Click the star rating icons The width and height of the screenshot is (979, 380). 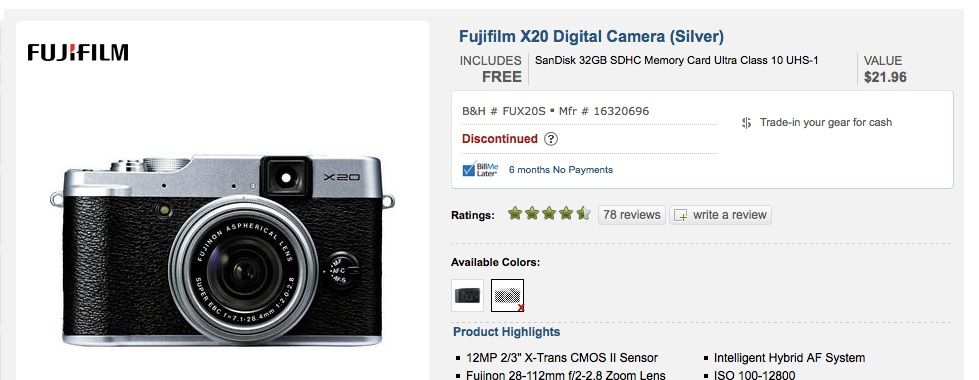pyautogui.click(x=549, y=214)
